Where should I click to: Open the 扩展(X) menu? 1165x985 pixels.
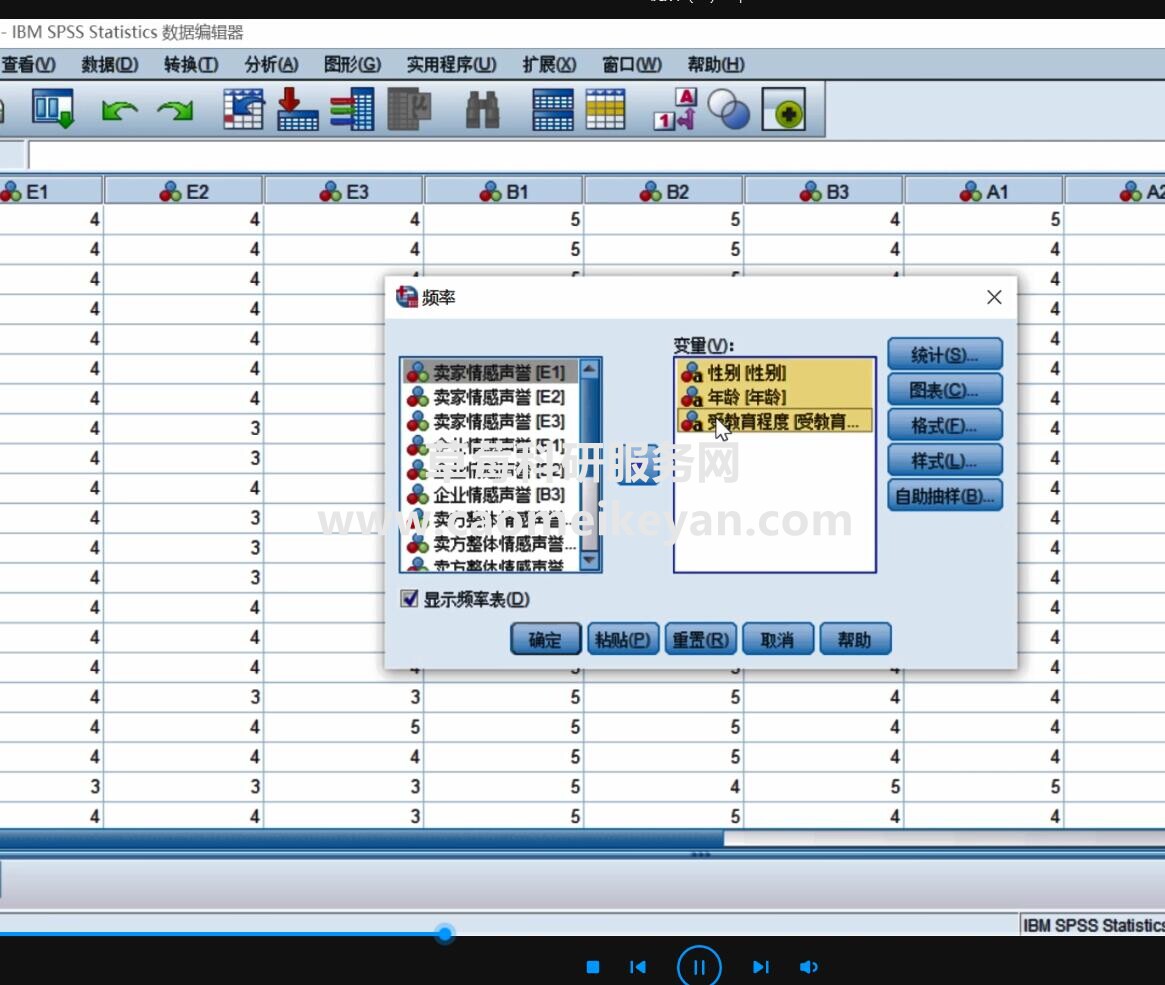point(549,65)
